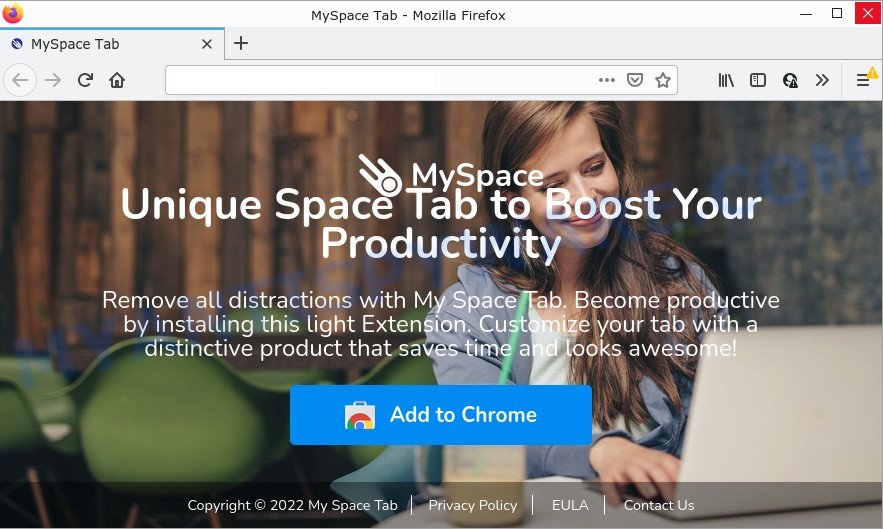883x529 pixels.
Task: Open page actions three-dot menu
Action: click(606, 80)
